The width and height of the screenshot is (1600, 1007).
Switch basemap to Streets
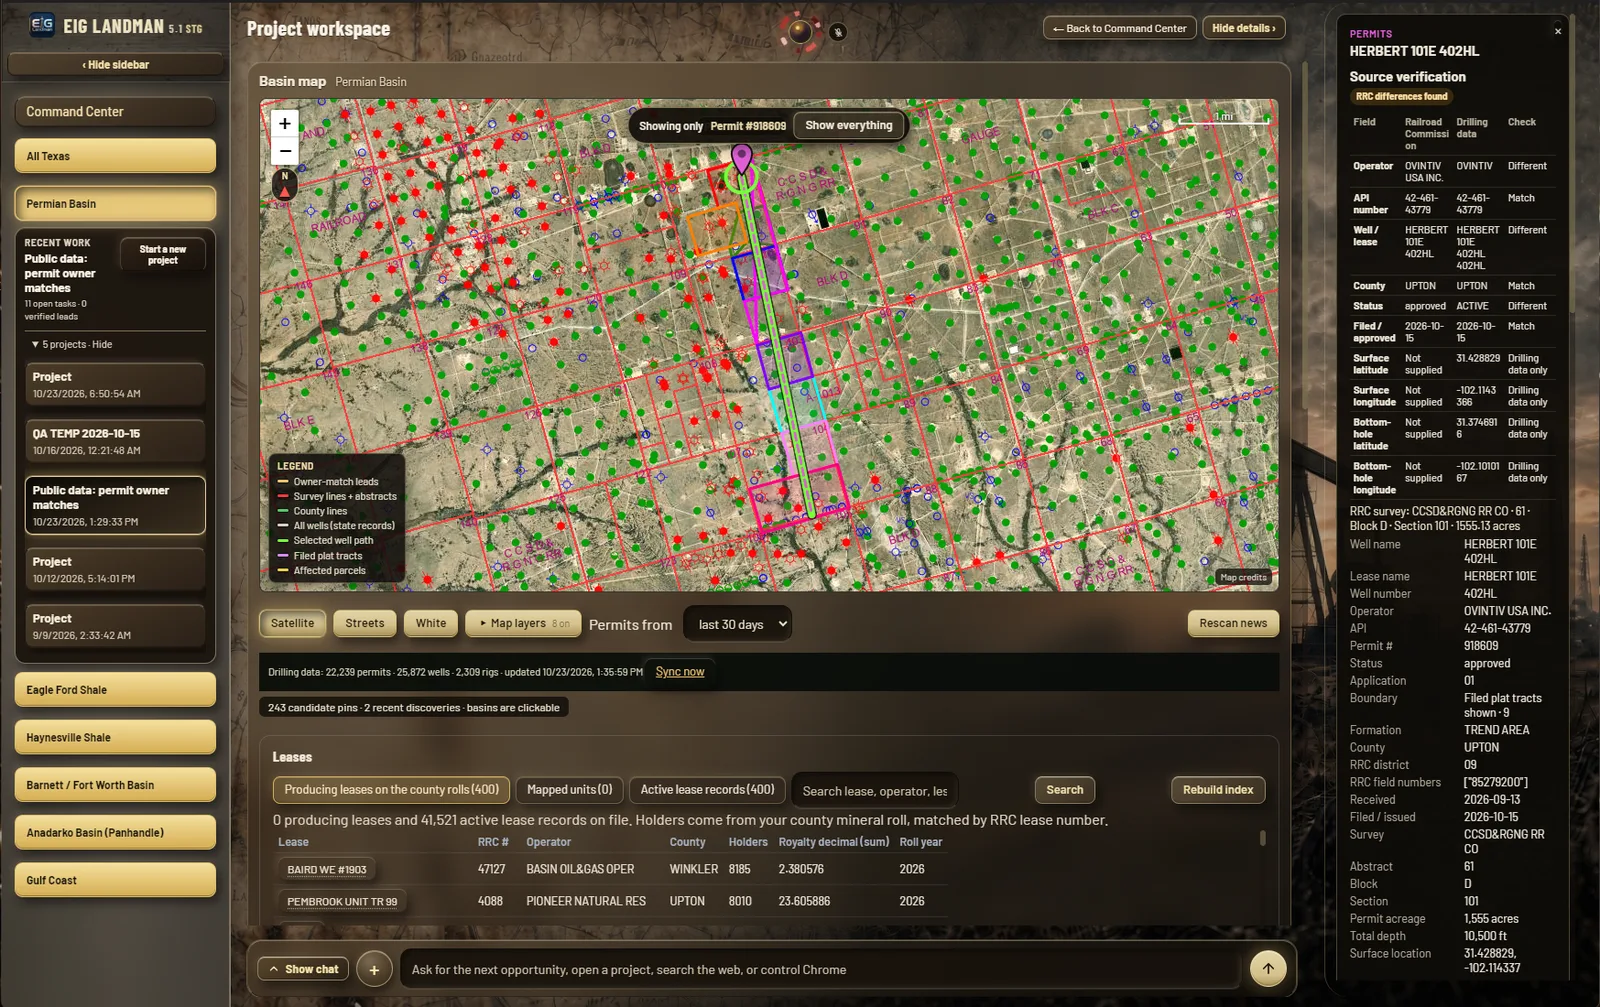[364, 623]
